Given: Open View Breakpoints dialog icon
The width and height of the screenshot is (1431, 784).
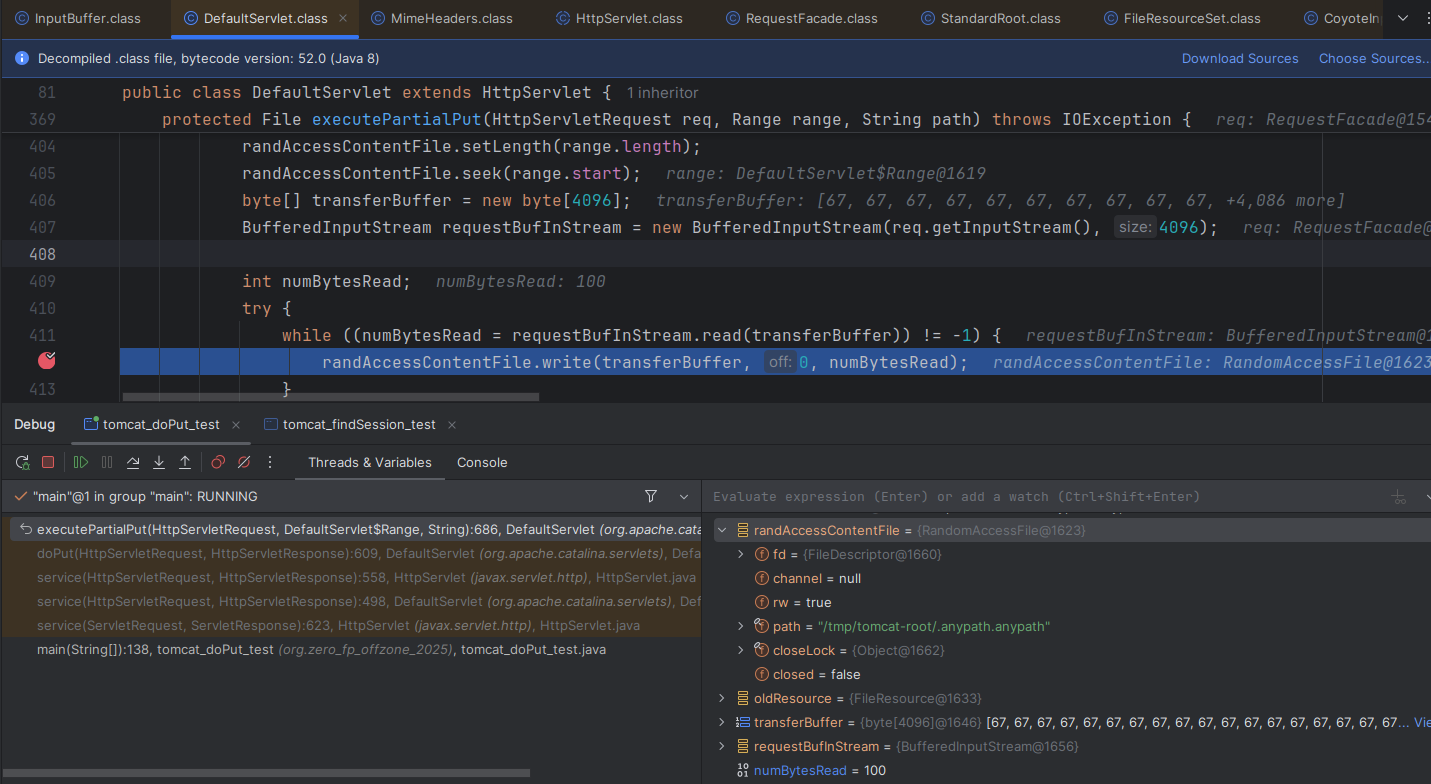Looking at the screenshot, I should coord(218,462).
